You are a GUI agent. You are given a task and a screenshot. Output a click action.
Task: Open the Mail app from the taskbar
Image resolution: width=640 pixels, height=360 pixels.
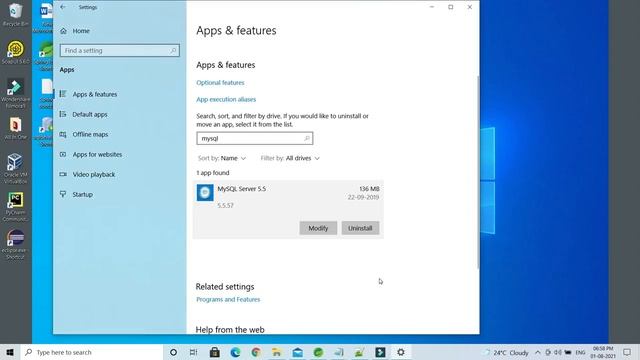pyautogui.click(x=298, y=352)
